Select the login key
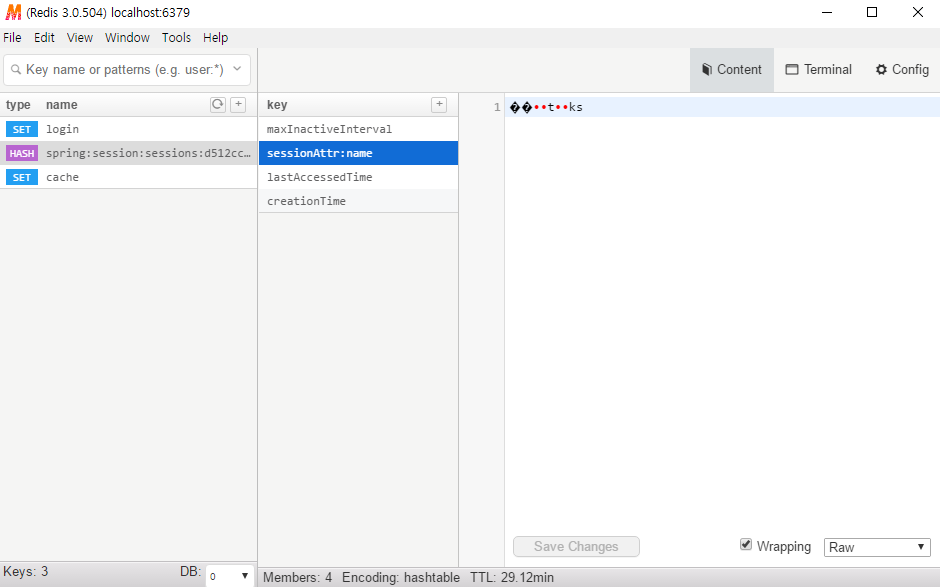The height and width of the screenshot is (587, 940). (x=128, y=129)
